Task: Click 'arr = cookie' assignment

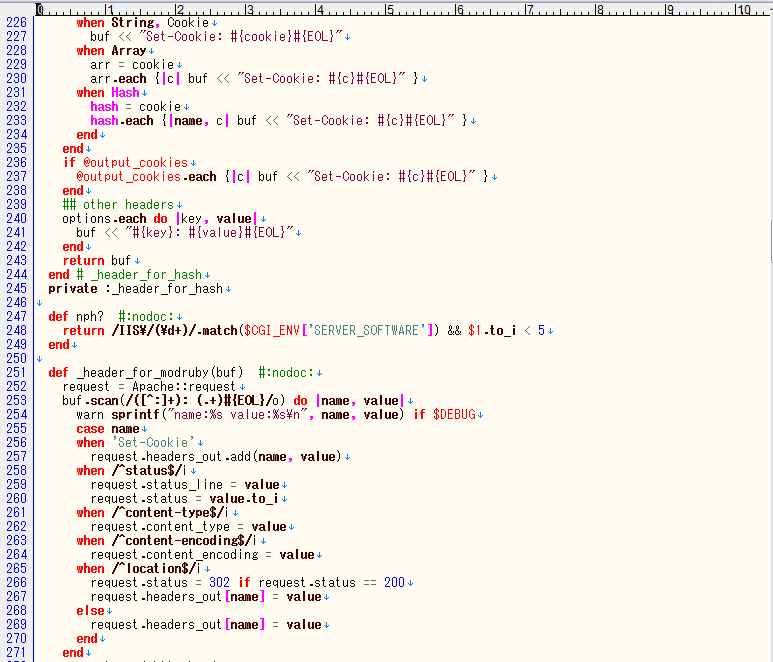Action: (x=132, y=65)
